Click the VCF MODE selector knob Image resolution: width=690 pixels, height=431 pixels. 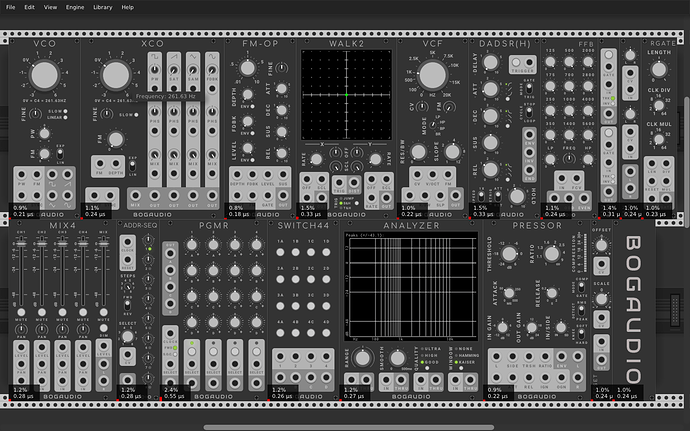pyautogui.click(x=433, y=125)
